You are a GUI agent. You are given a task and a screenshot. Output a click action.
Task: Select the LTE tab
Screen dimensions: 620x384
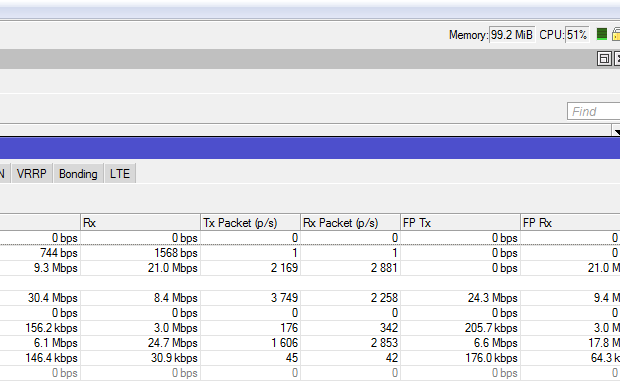click(120, 174)
